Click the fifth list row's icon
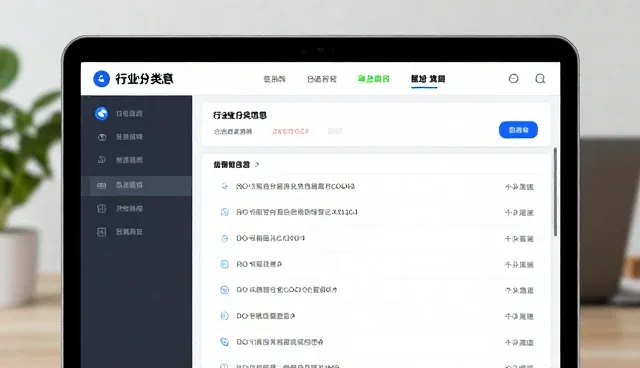The image size is (640, 368). (x=224, y=290)
